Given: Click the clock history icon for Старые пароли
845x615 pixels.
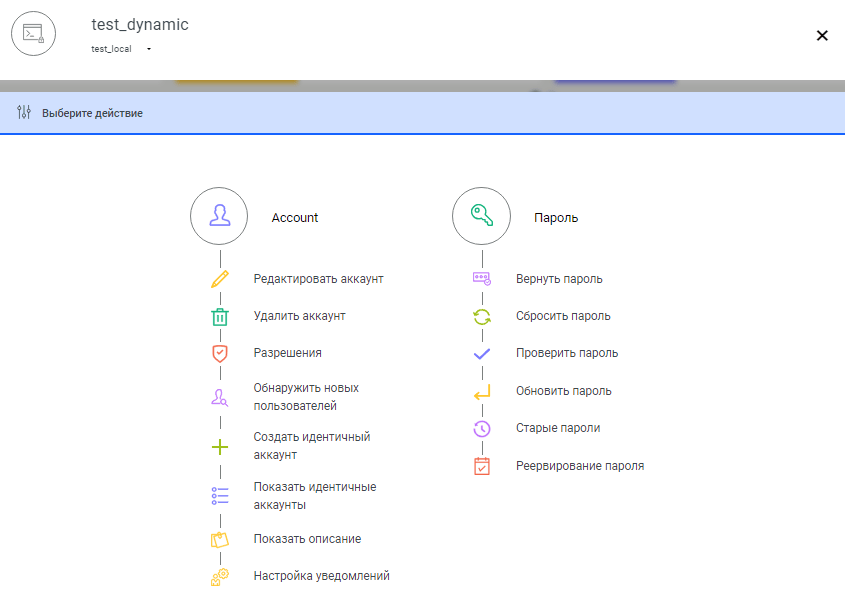Looking at the screenshot, I should [482, 429].
